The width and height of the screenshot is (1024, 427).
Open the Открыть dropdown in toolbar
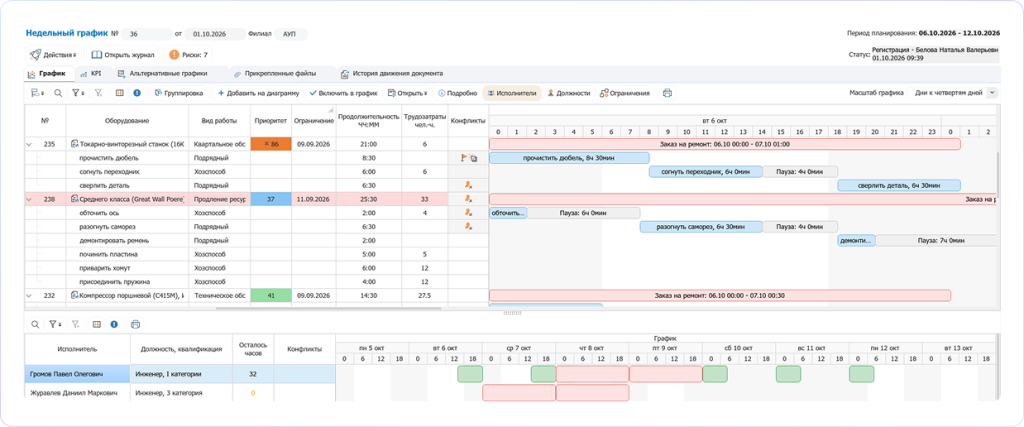408,93
